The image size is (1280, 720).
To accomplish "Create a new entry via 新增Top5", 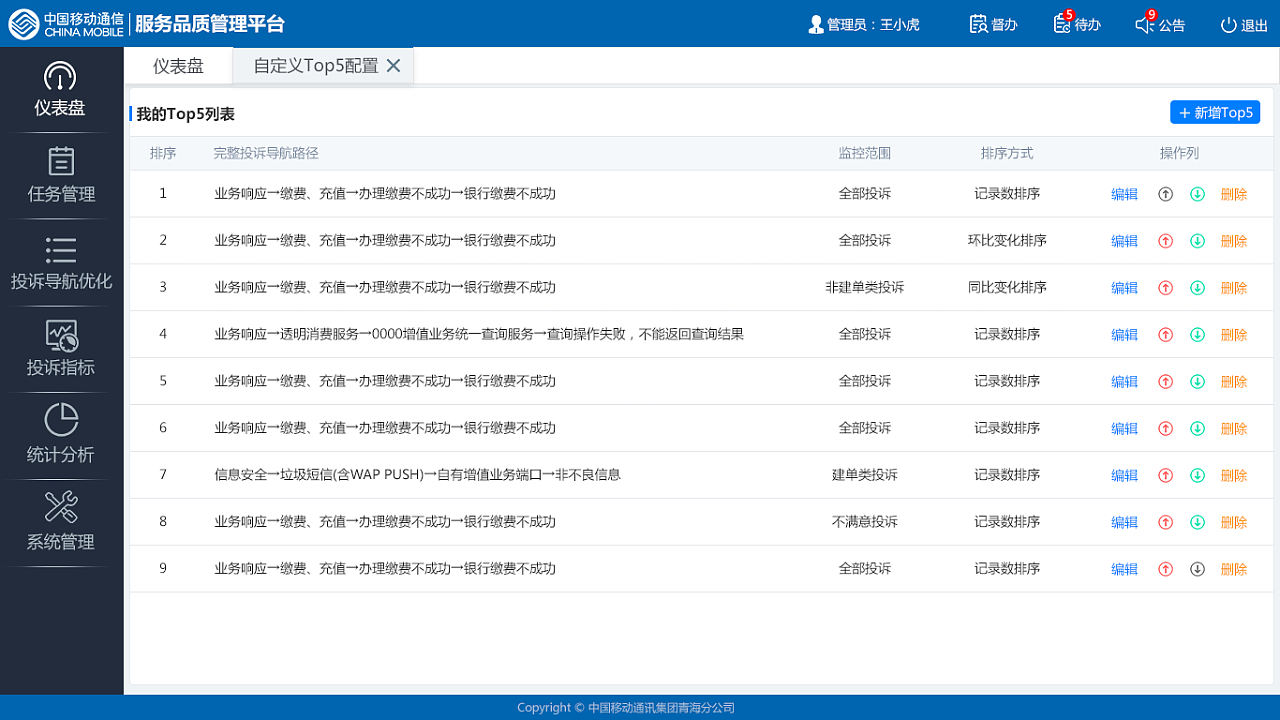I will [1214, 112].
